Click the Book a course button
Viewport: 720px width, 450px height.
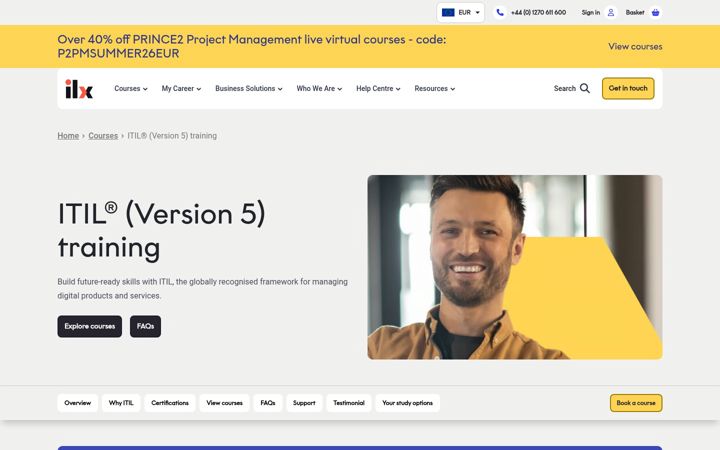(x=636, y=403)
